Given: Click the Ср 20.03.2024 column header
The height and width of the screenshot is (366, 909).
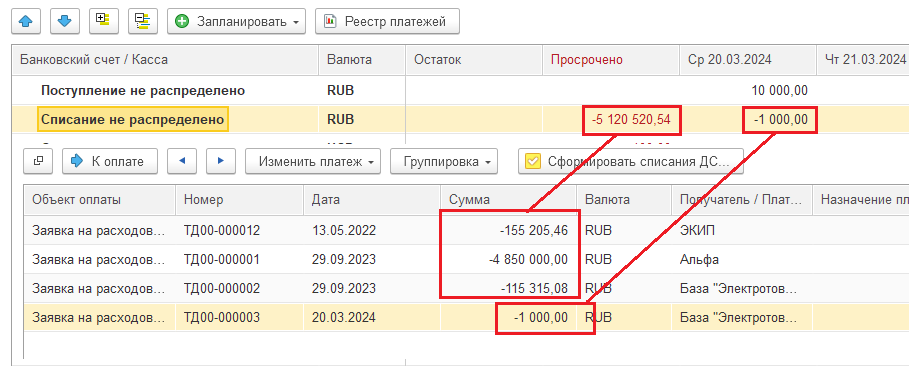Looking at the screenshot, I should pos(747,60).
